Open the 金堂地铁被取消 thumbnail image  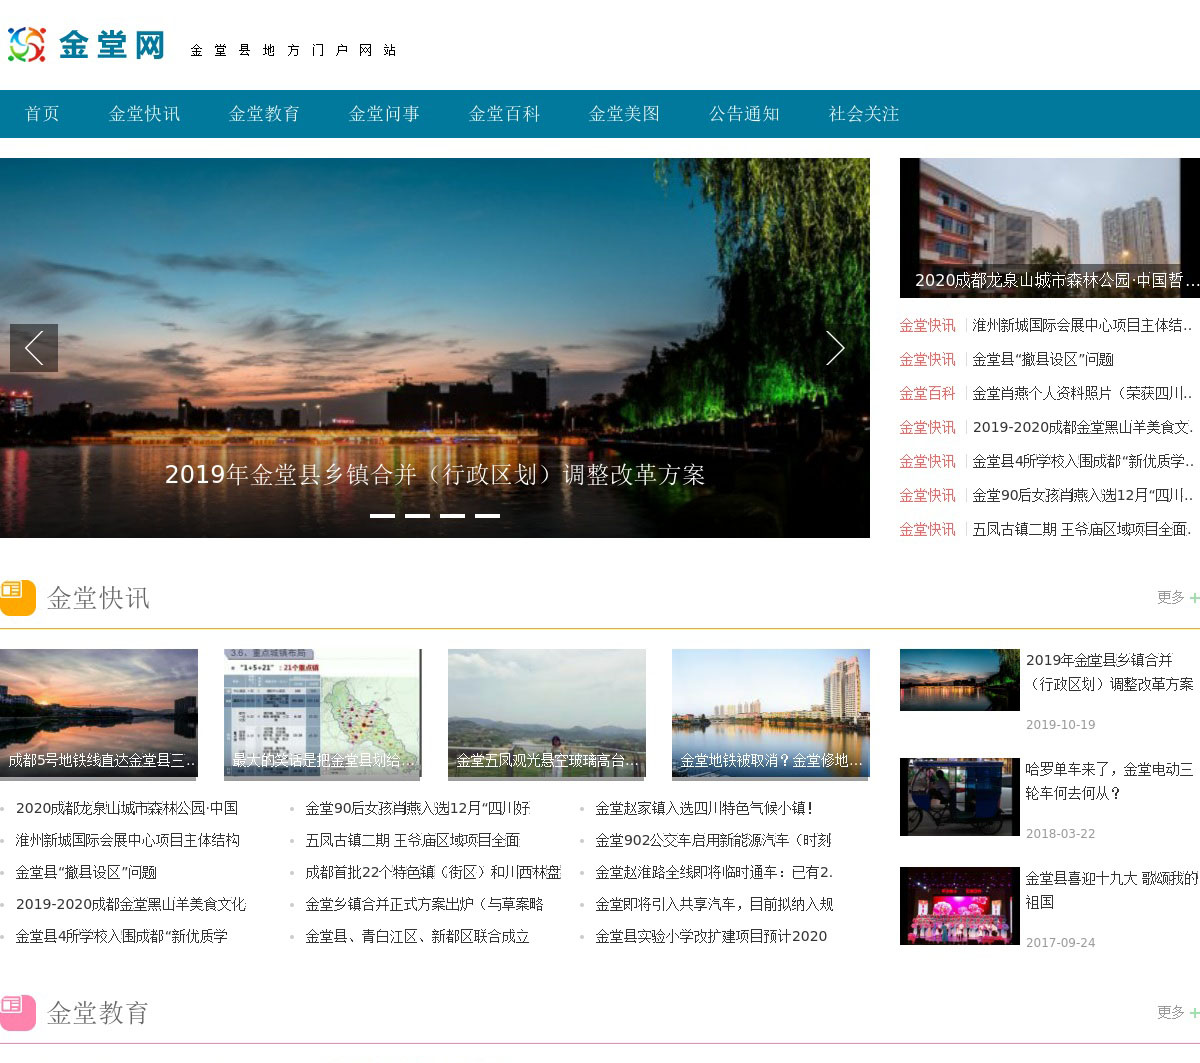click(770, 713)
